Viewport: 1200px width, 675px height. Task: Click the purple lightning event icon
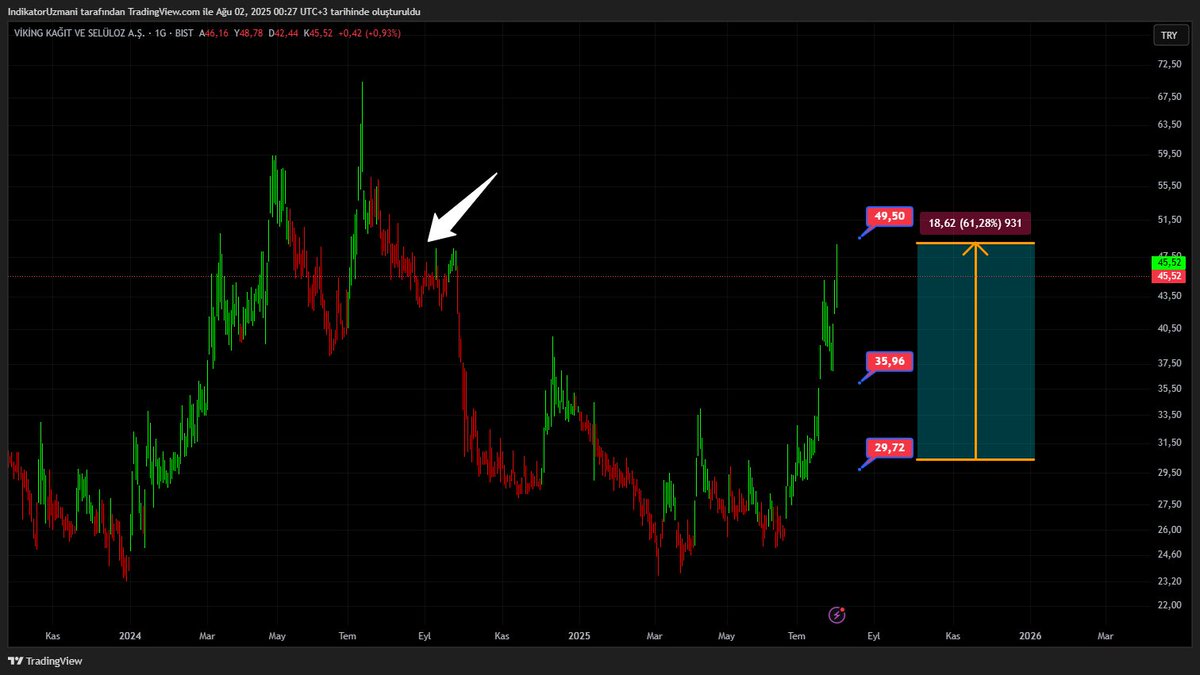coord(838,613)
